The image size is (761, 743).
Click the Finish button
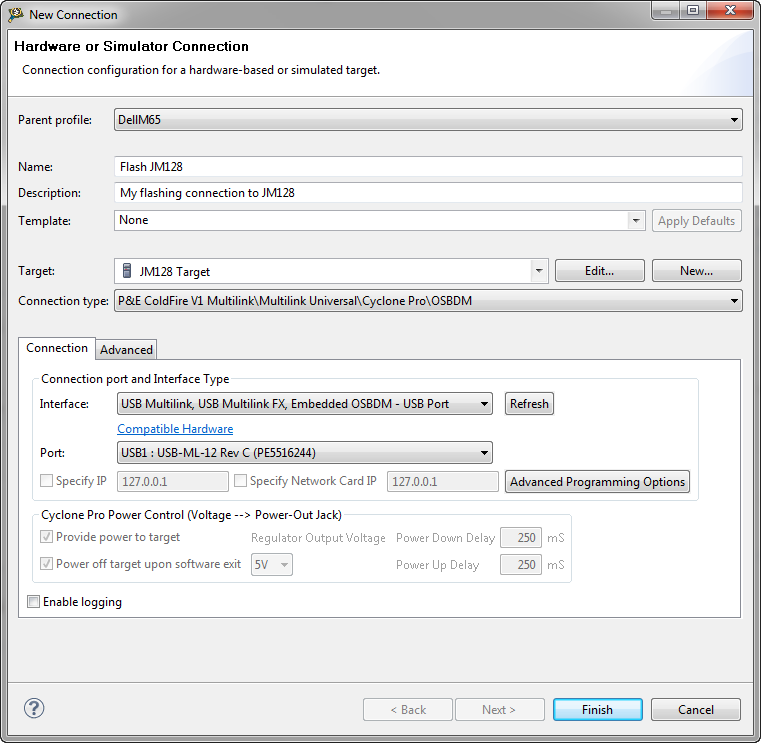pyautogui.click(x=597, y=710)
